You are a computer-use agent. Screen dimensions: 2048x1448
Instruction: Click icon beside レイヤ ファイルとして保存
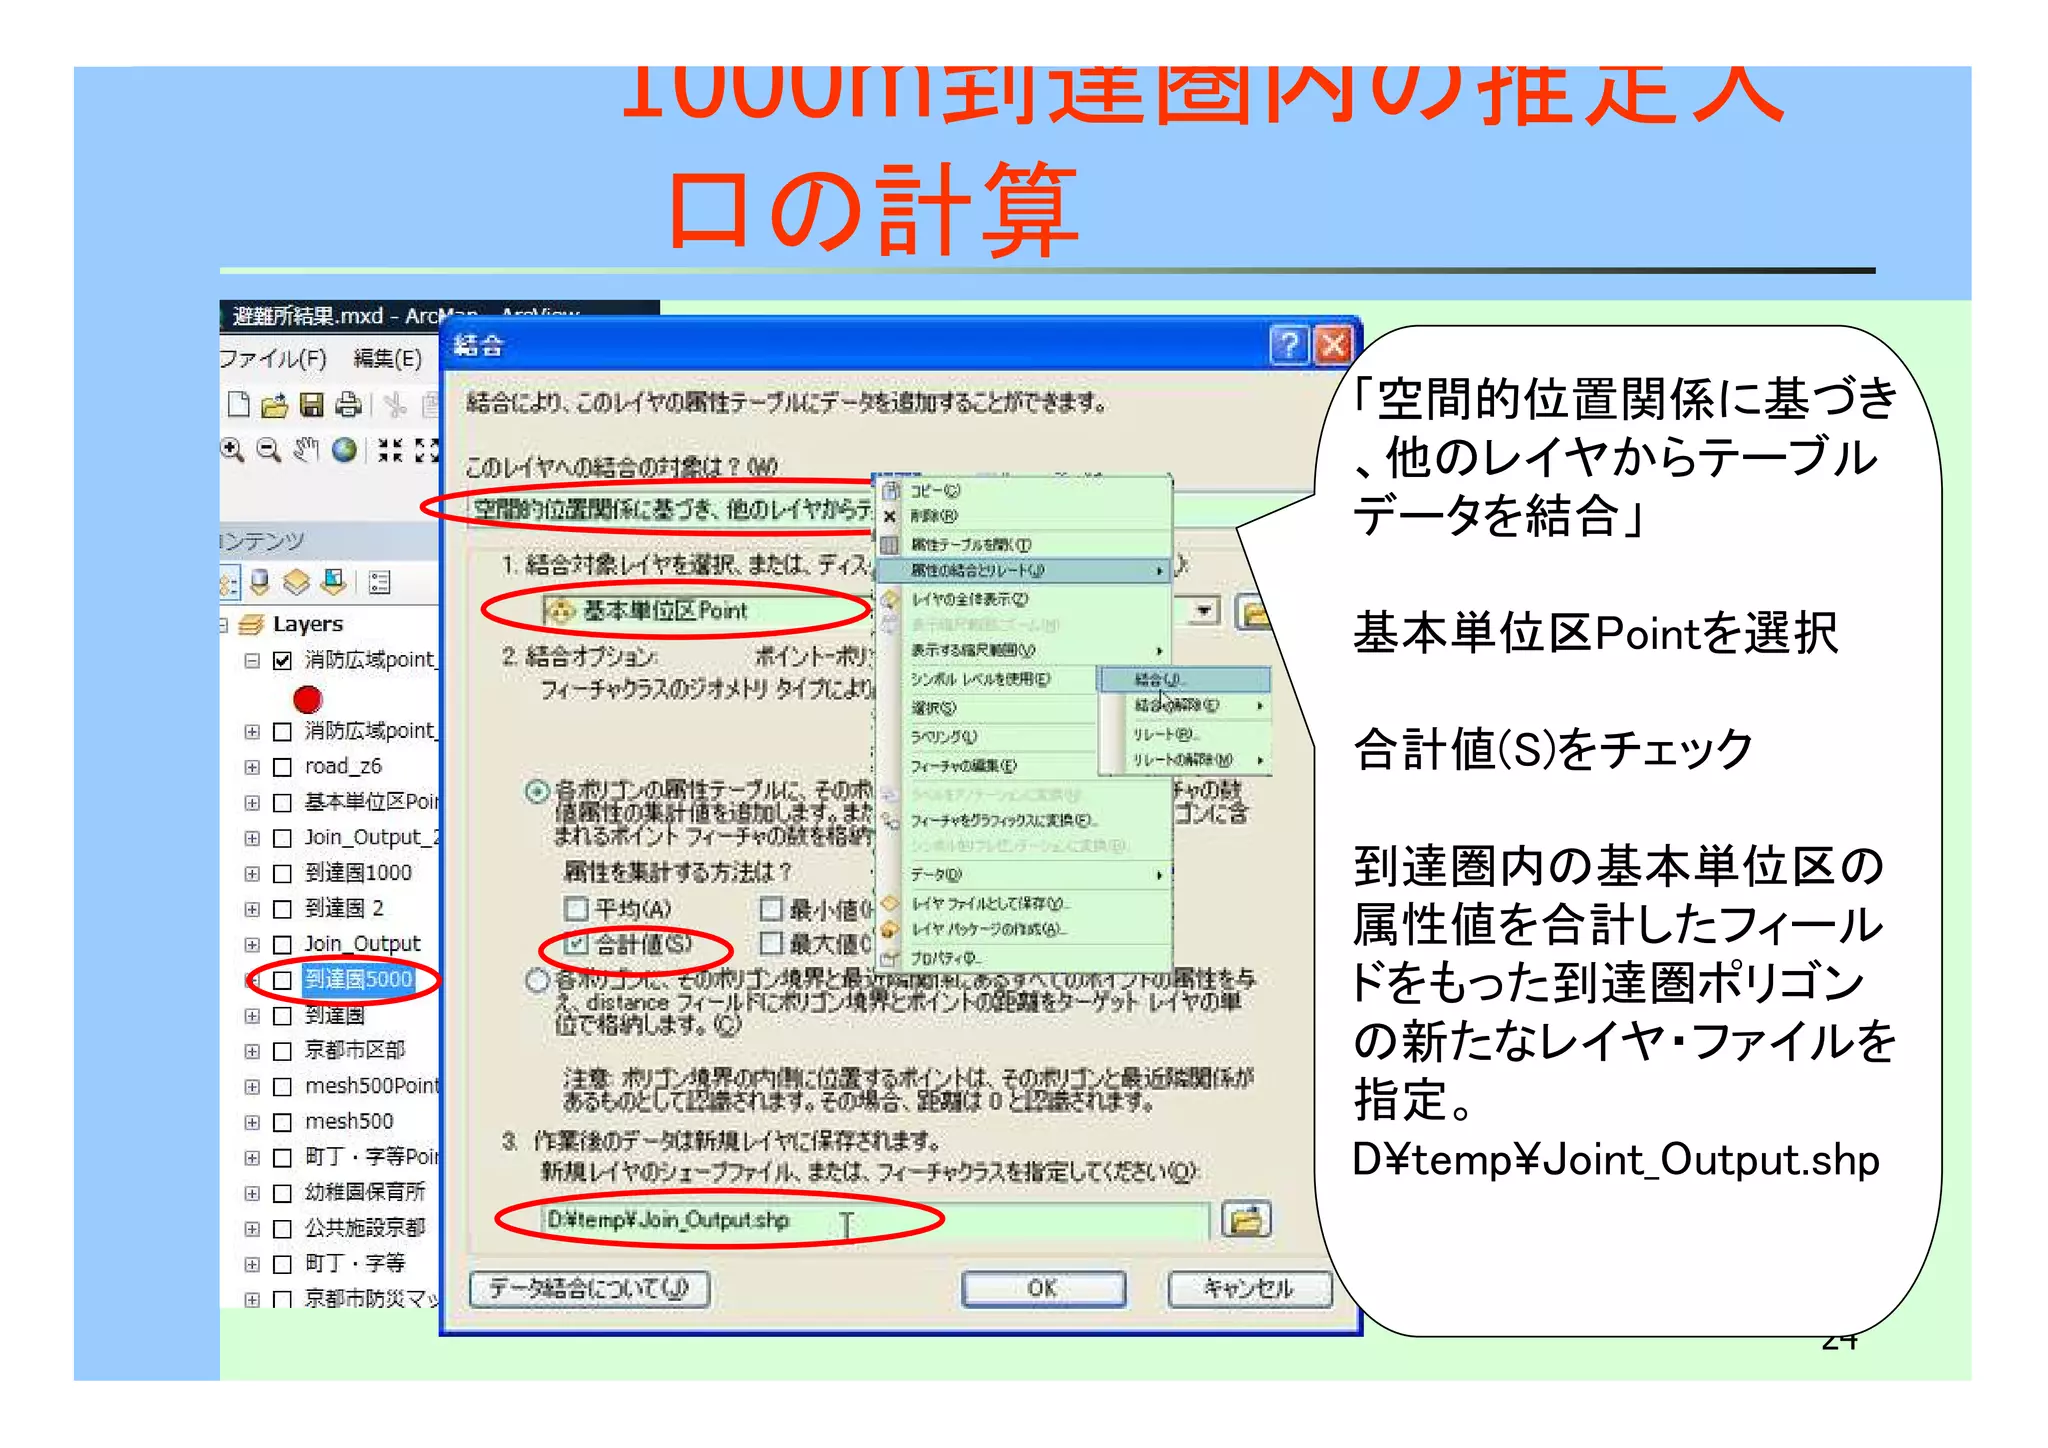[x=890, y=903]
